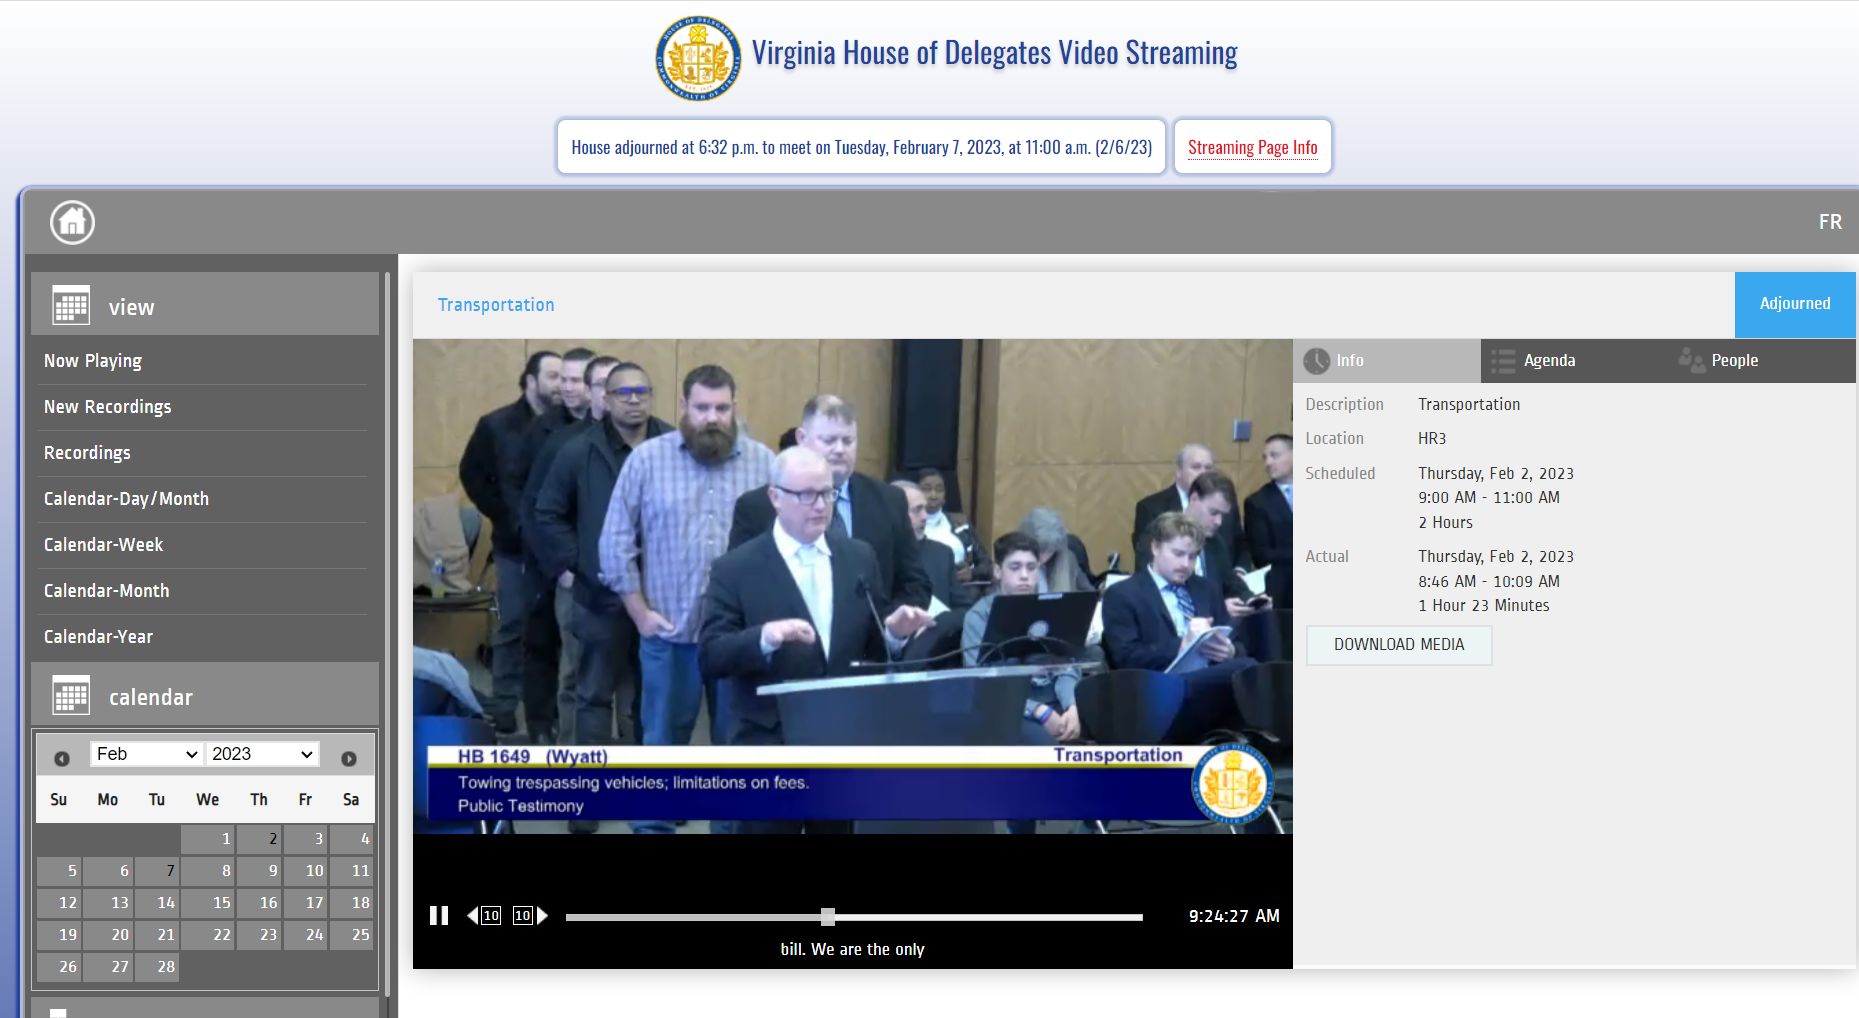Screen dimensions: 1859x1018
Task: Go to the next calendar month
Action: 349,758
